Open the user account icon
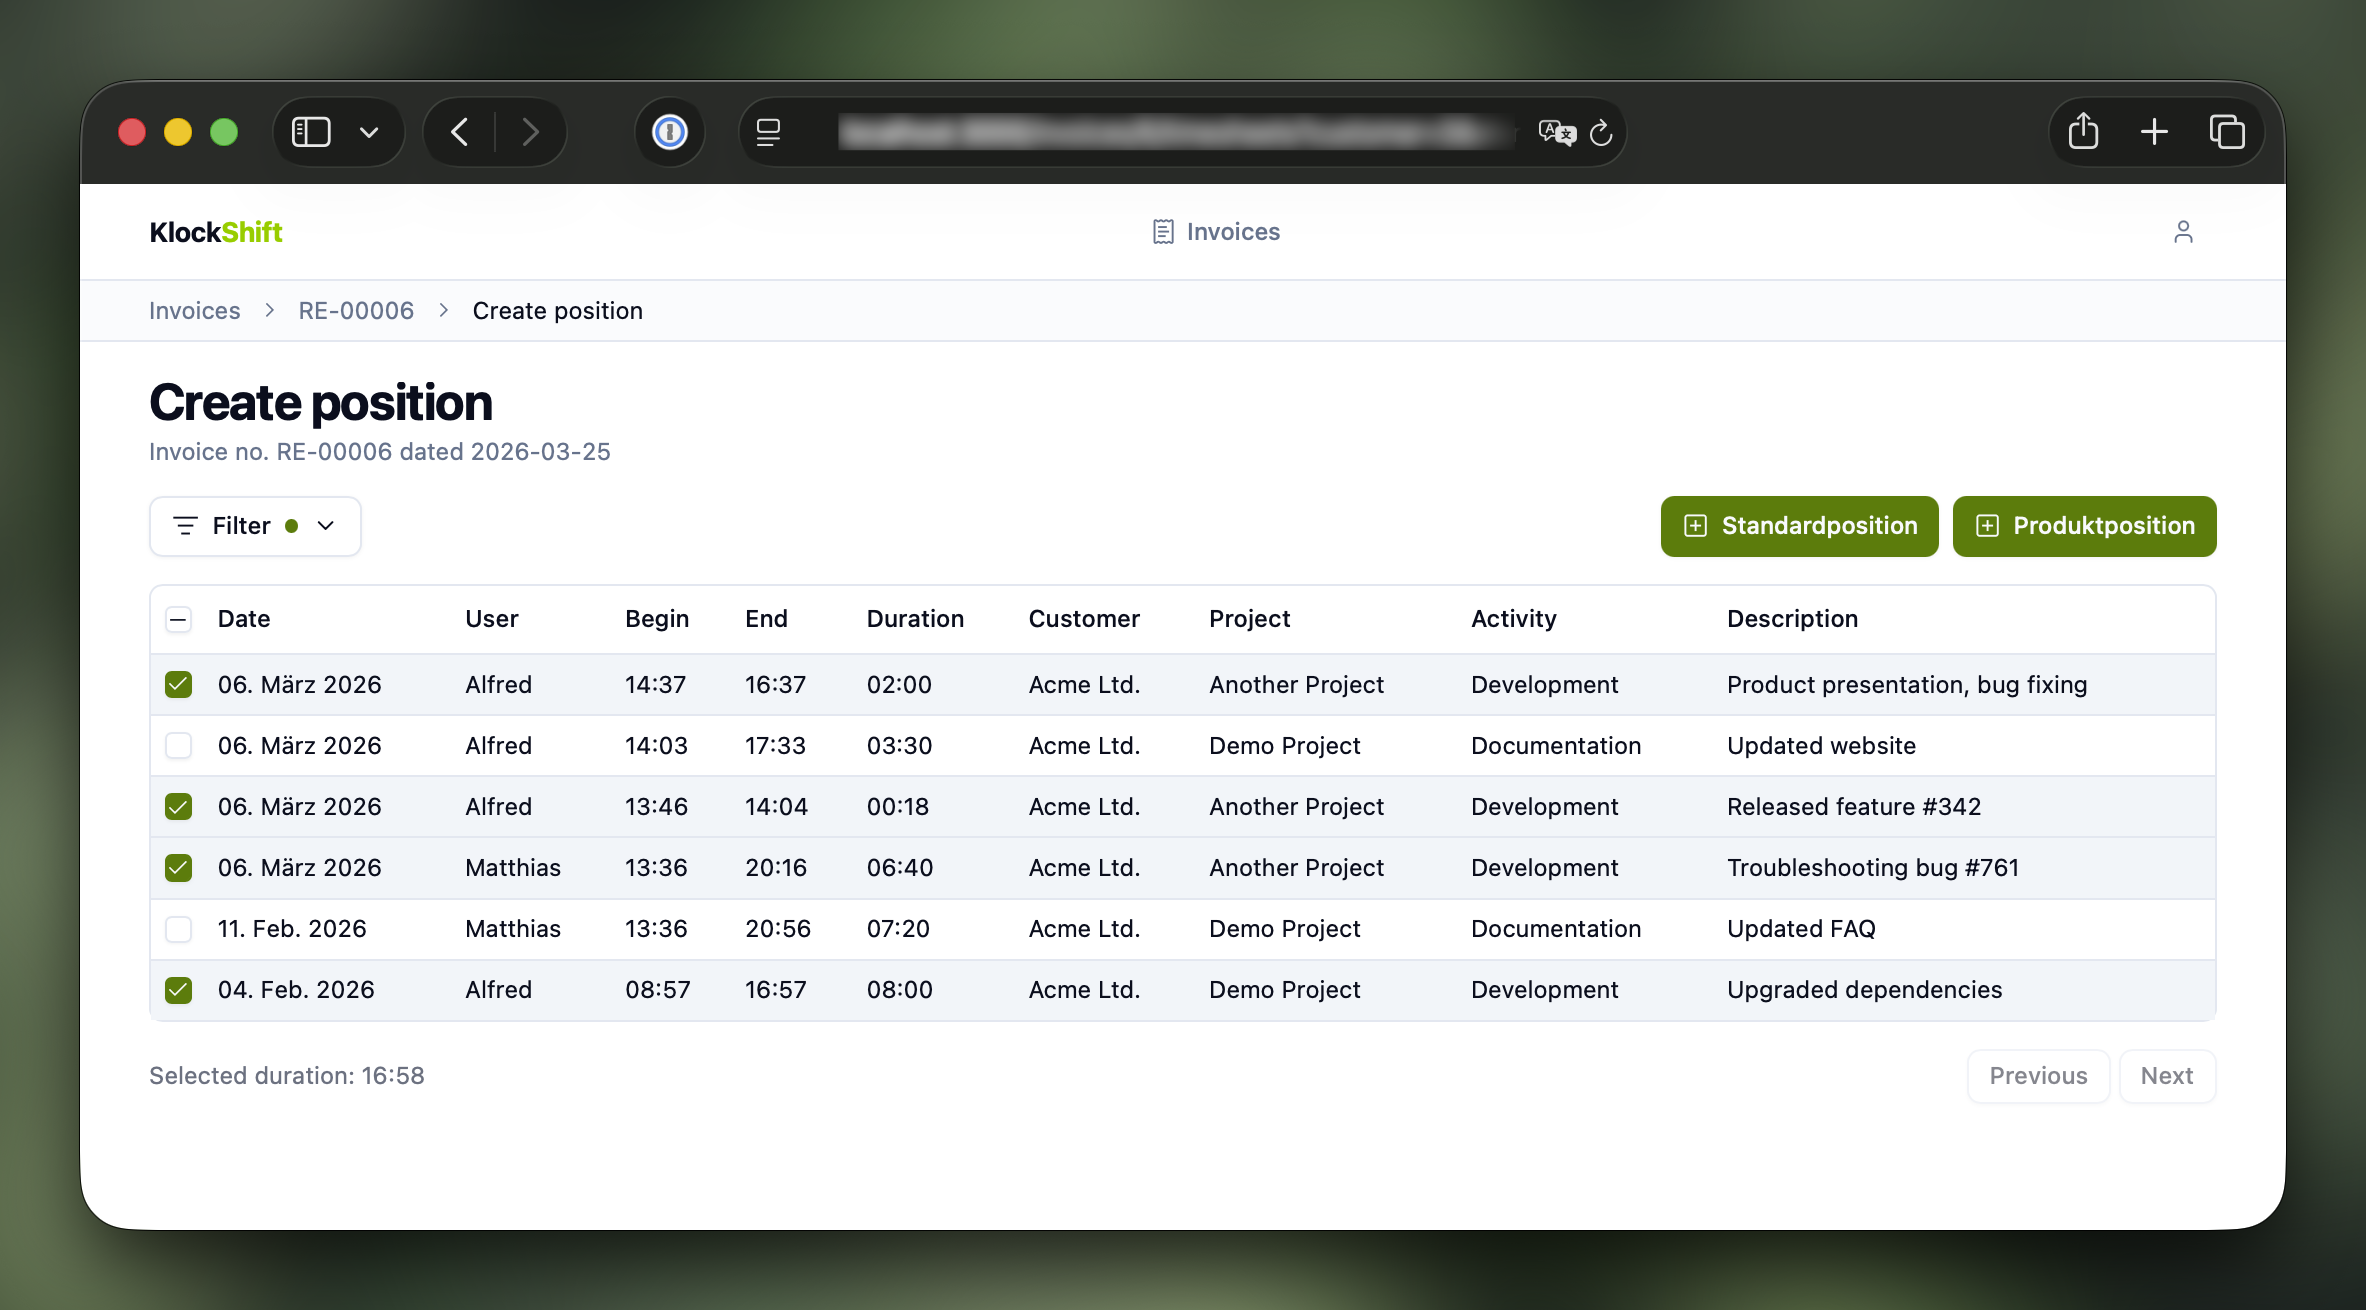The height and width of the screenshot is (1310, 2366). [2184, 231]
